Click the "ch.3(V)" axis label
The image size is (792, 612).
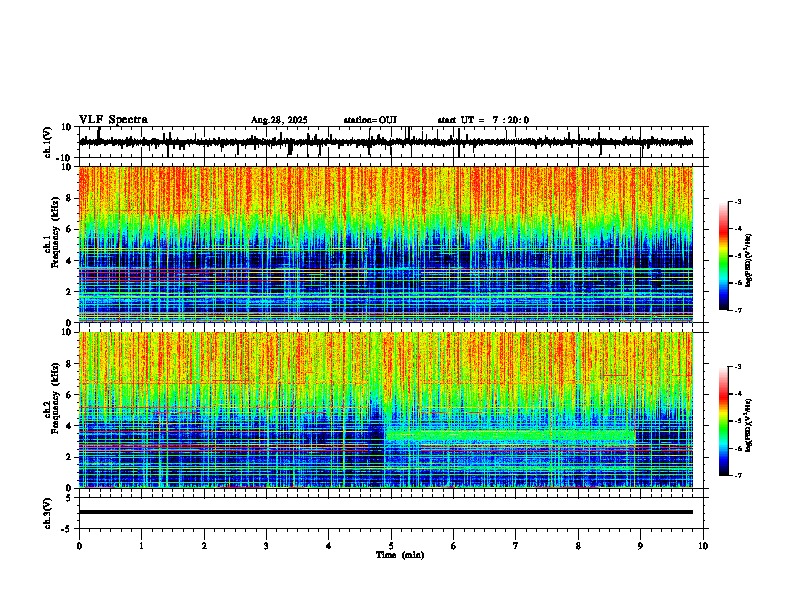pos(48,514)
